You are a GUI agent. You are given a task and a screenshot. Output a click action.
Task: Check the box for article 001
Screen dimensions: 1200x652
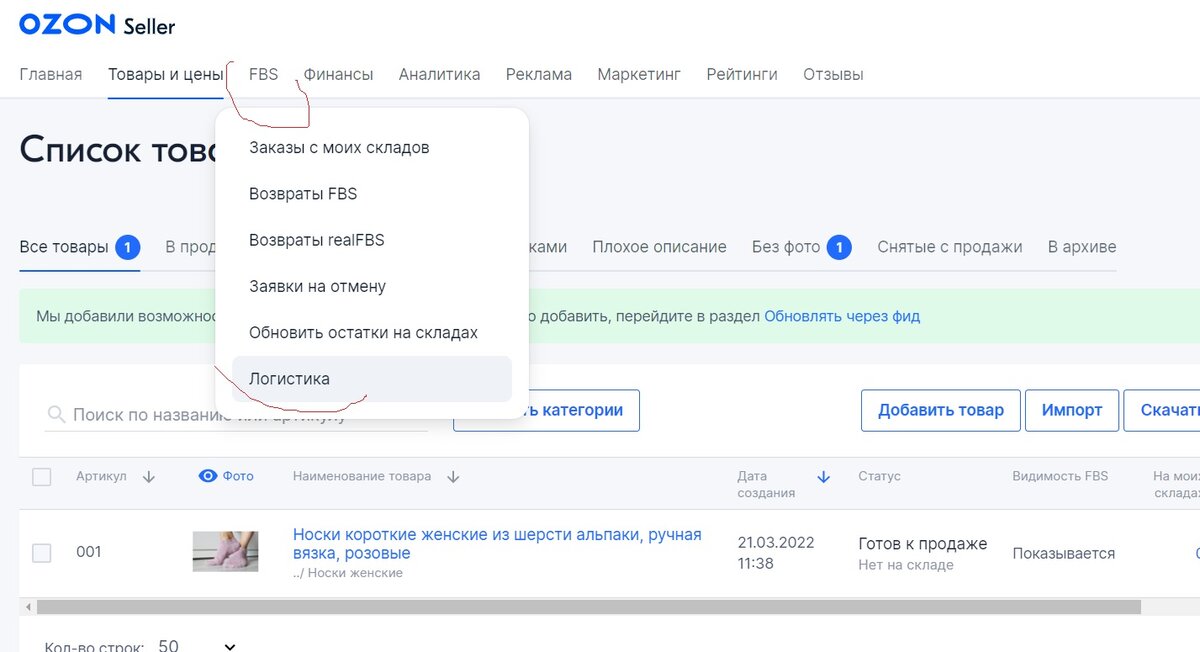click(41, 553)
